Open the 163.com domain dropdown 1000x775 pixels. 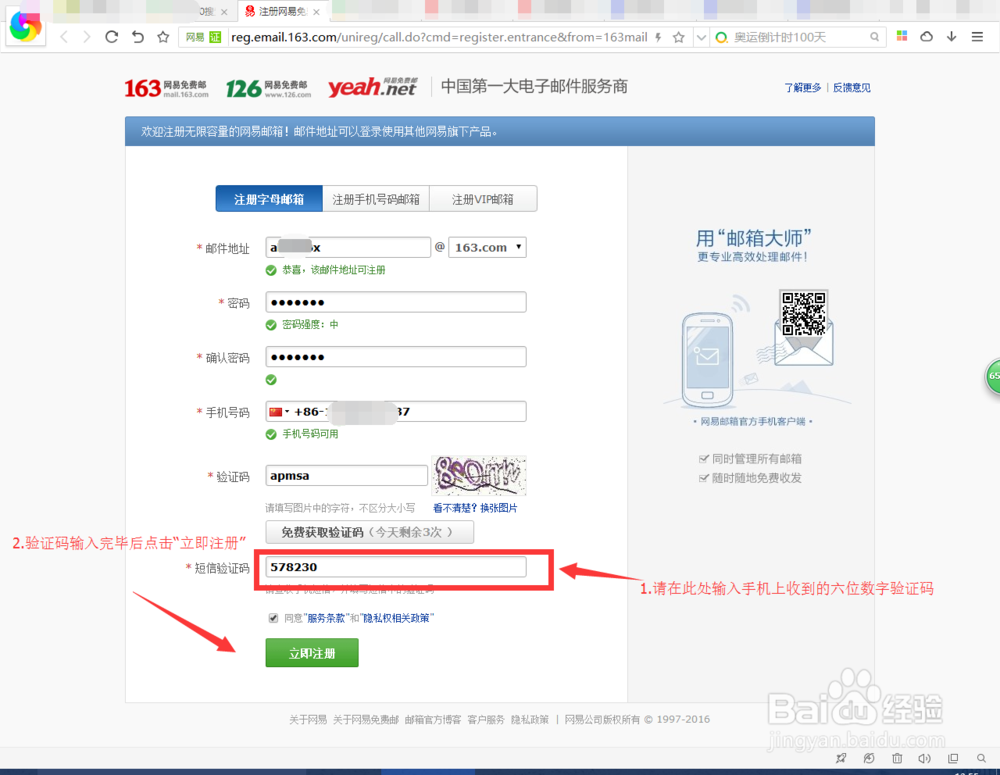487,247
